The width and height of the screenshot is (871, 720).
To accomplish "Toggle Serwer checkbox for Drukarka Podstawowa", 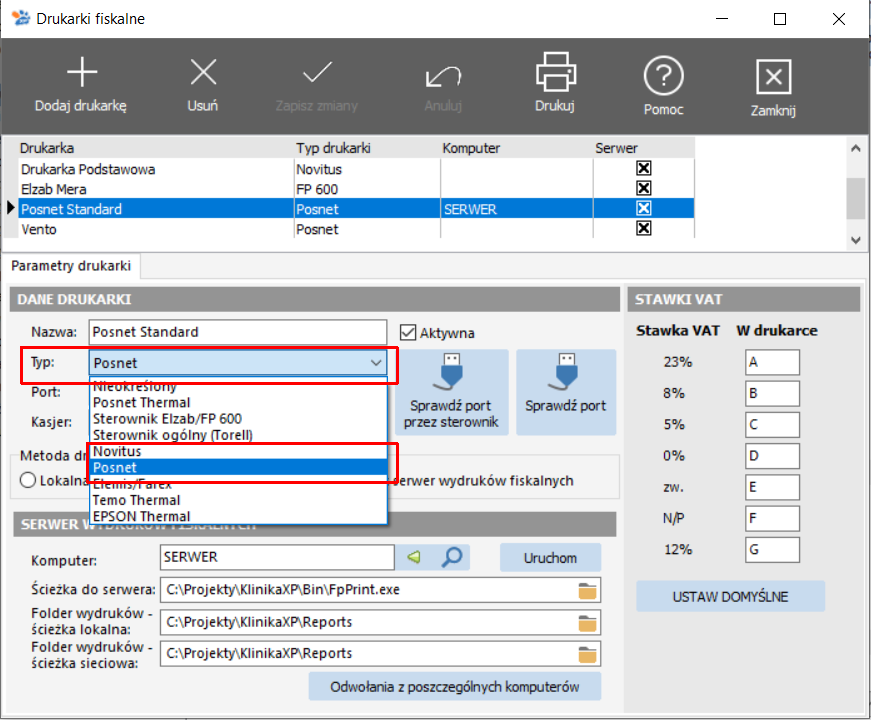I will point(644,168).
